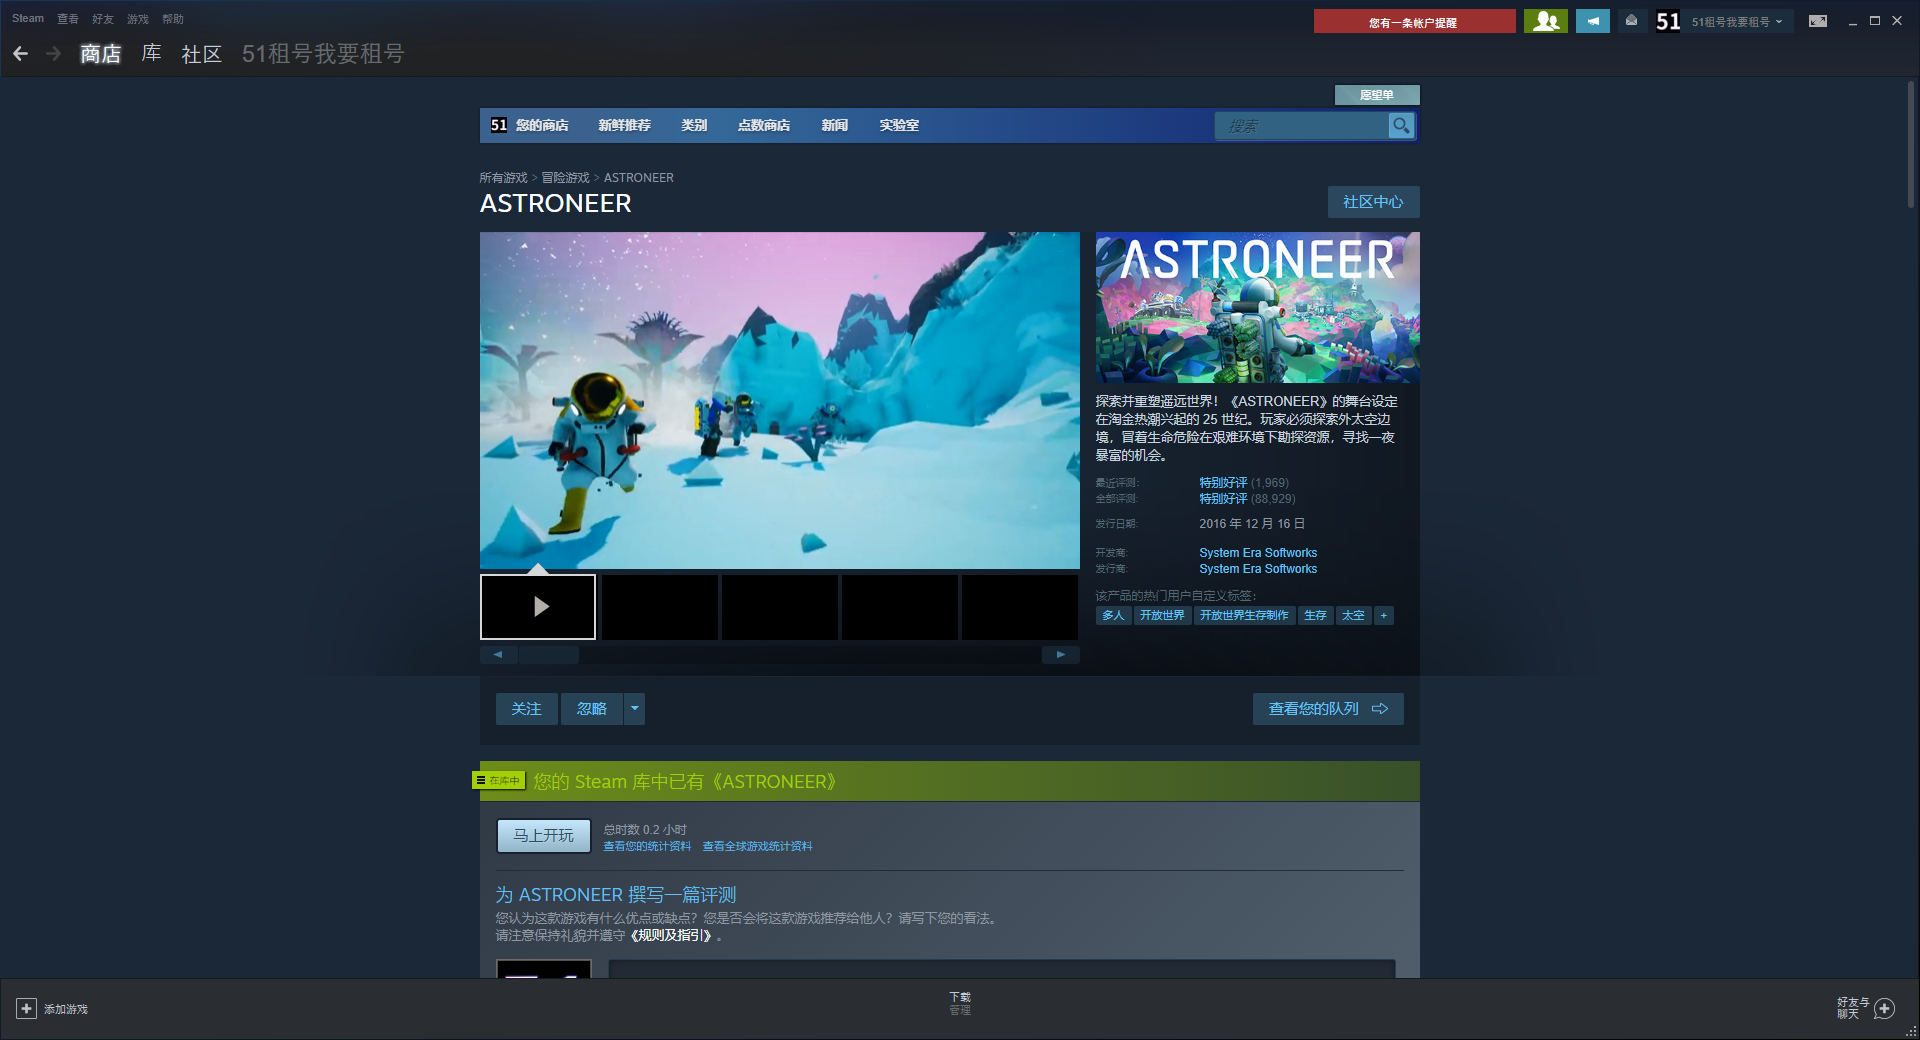Viewport: 1920px width, 1040px height.
Task: Click the page vertical scrollbar
Action: [1910, 145]
